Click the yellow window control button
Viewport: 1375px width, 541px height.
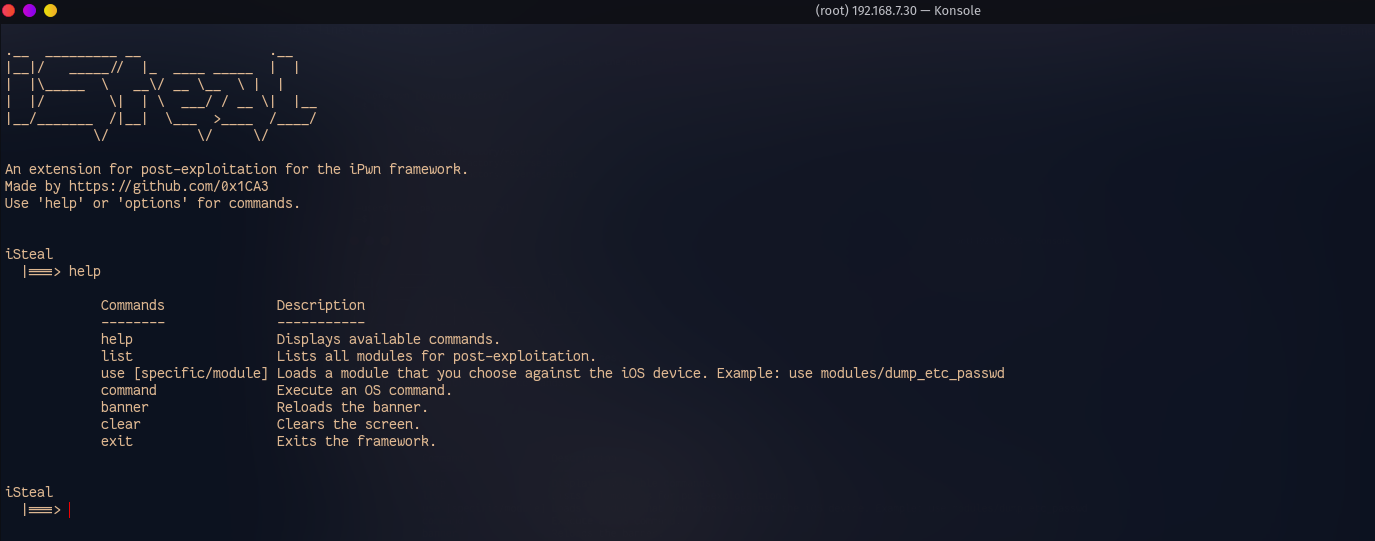point(50,10)
